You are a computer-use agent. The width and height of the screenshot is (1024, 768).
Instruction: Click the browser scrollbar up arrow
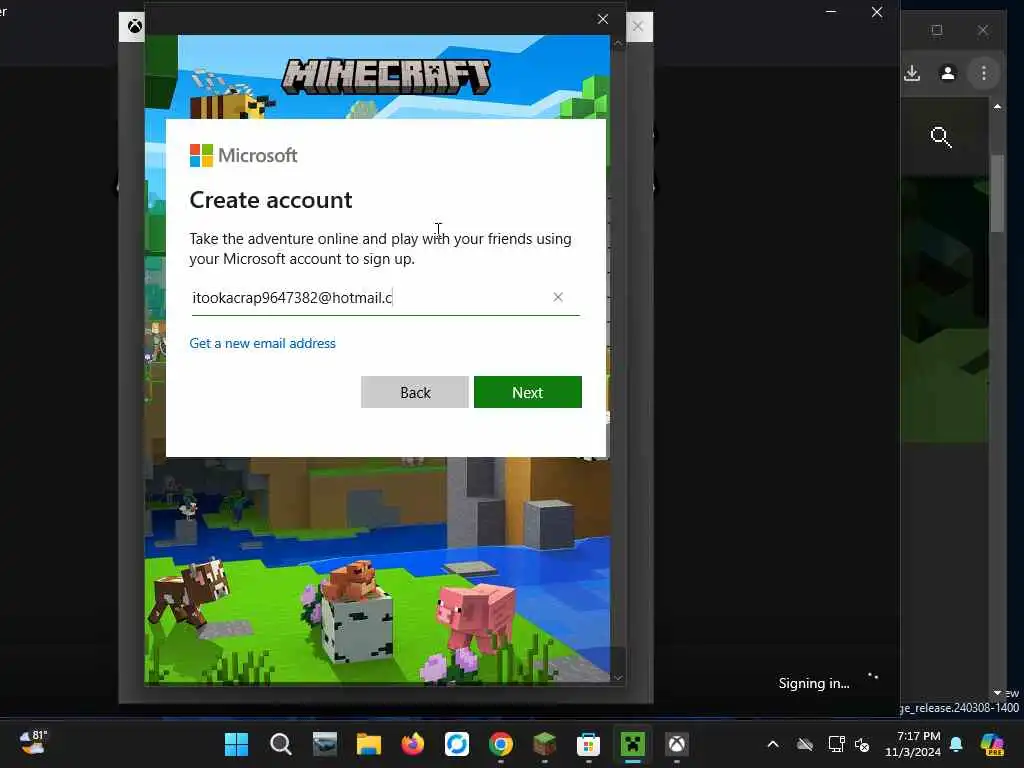997,106
